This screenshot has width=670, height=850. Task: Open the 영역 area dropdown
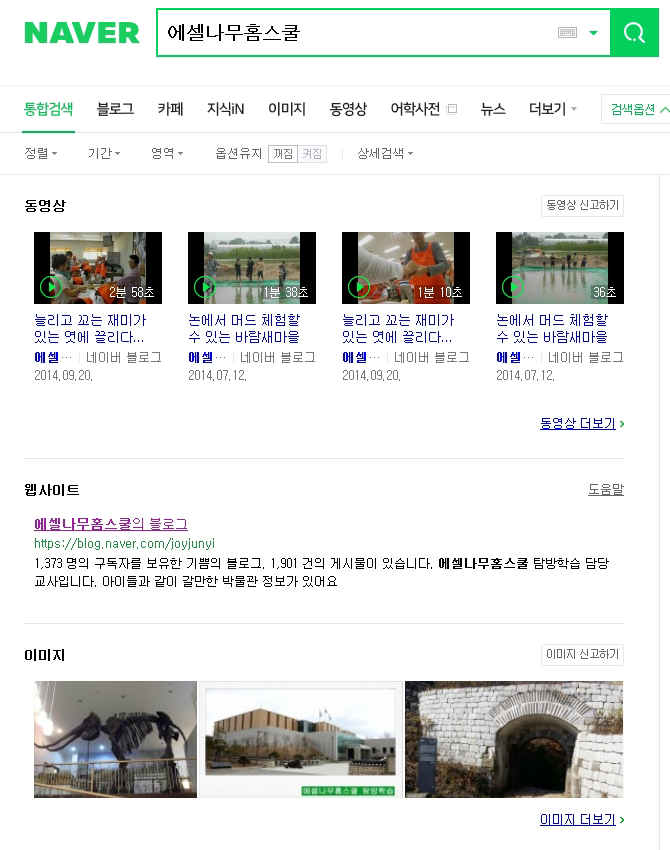coord(166,153)
